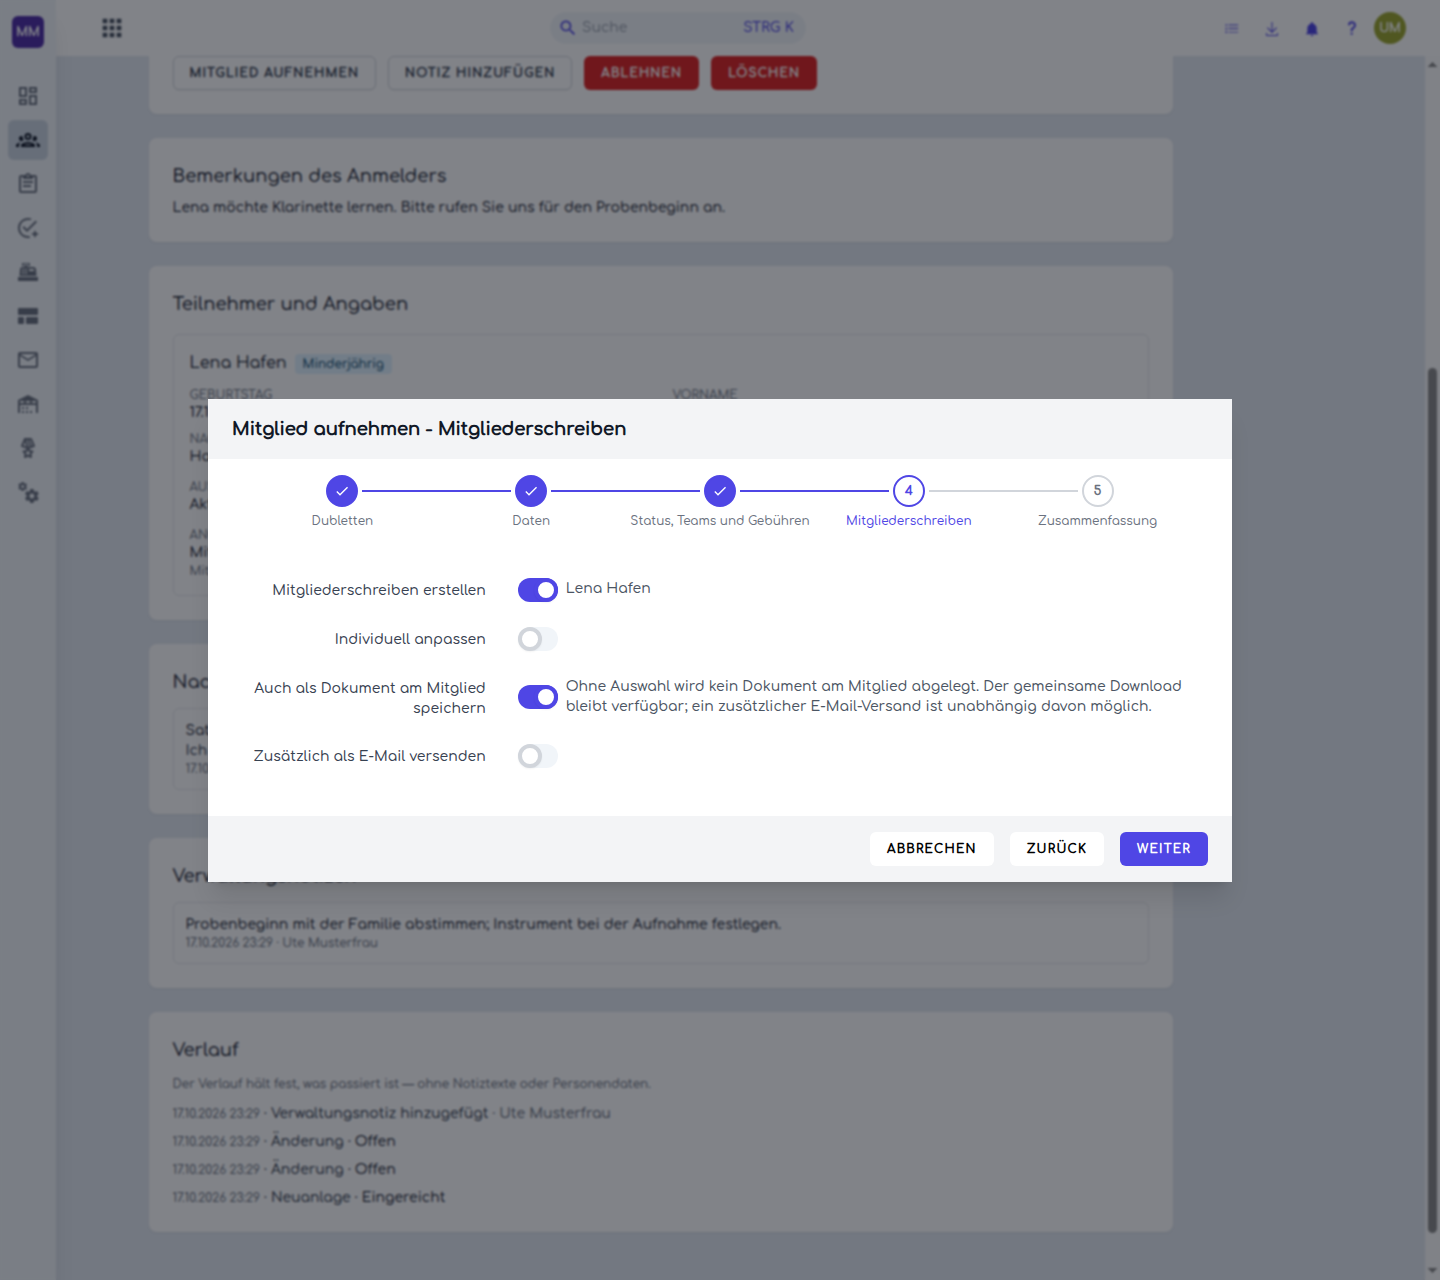Open notifications bell
This screenshot has height=1280, width=1440.
click(x=1312, y=29)
